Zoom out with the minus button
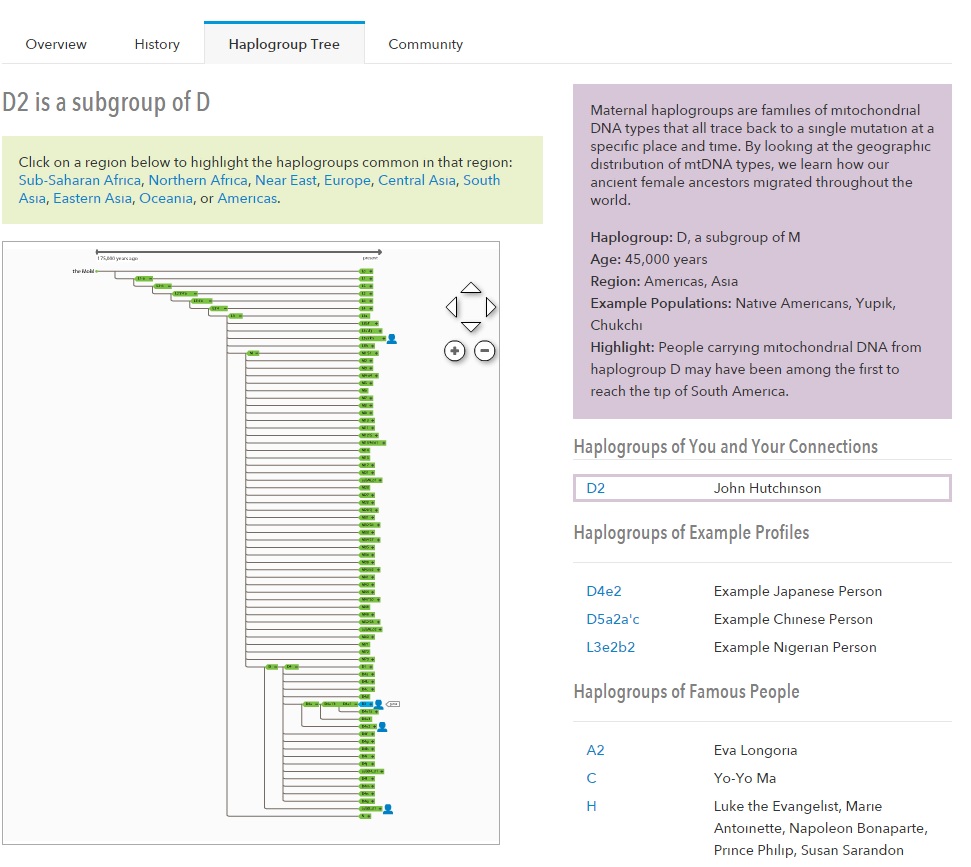The height and width of the screenshot is (867, 971). click(485, 350)
